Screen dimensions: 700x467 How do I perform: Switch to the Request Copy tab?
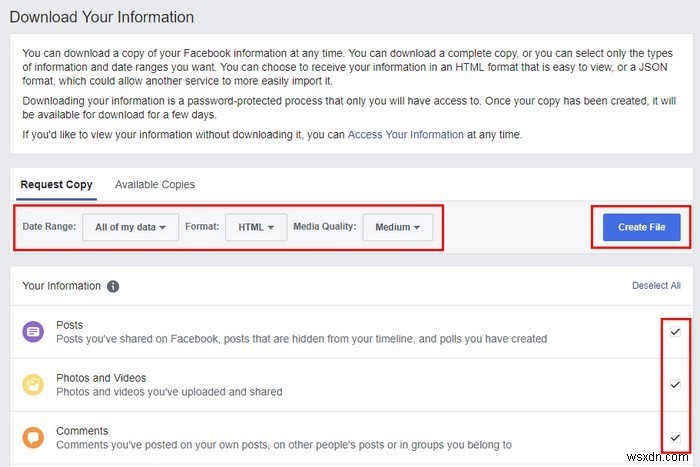56,184
